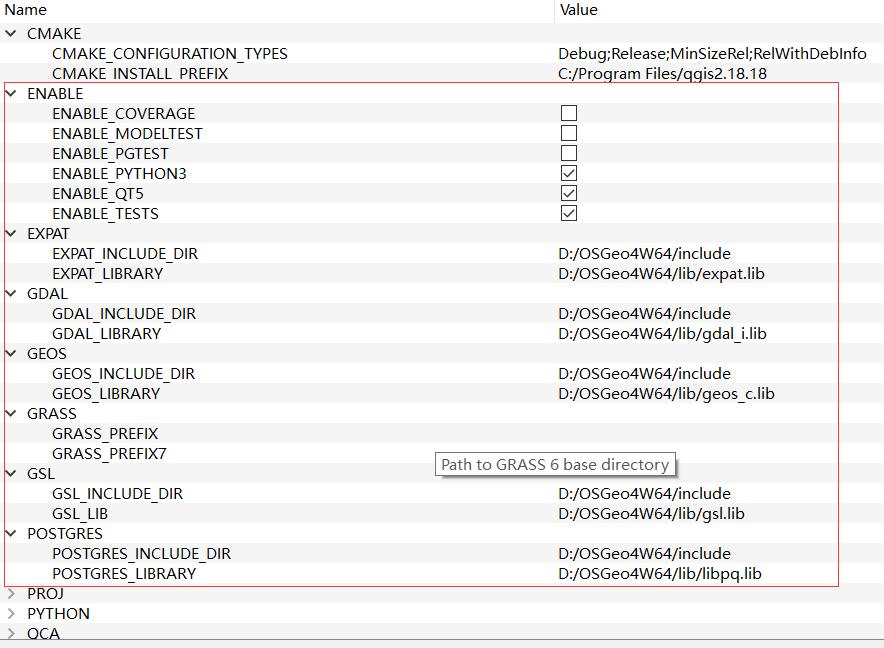Select the GDAL_INCLUDE_DIR entry name
This screenshot has width=884, height=648.
click(124, 314)
